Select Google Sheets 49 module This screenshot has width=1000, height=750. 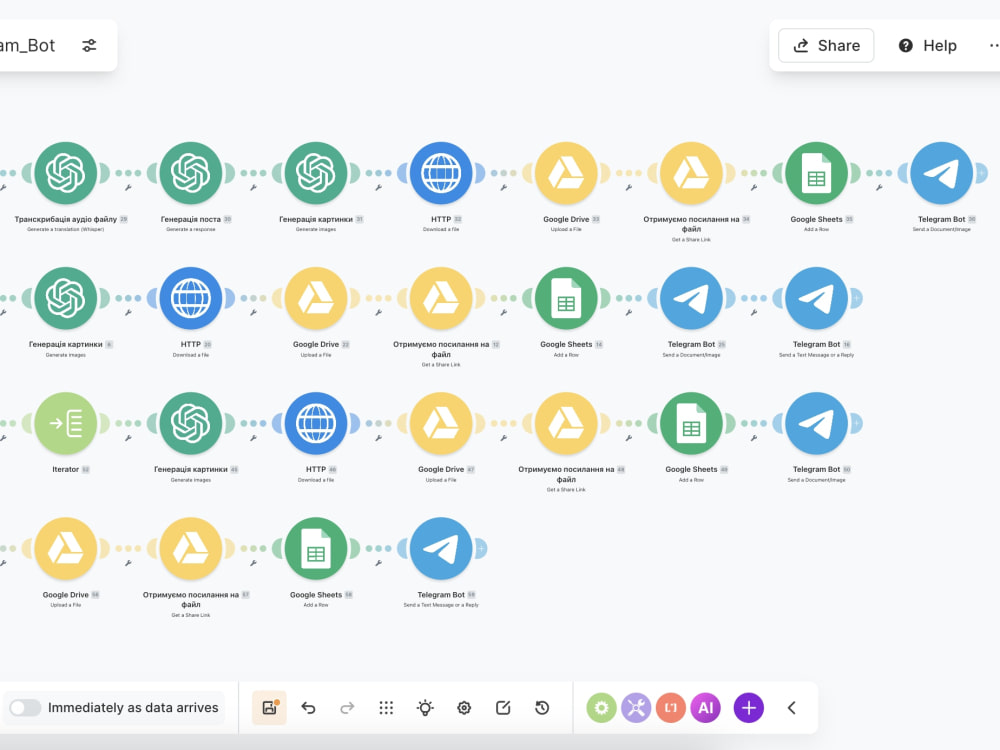(x=691, y=423)
